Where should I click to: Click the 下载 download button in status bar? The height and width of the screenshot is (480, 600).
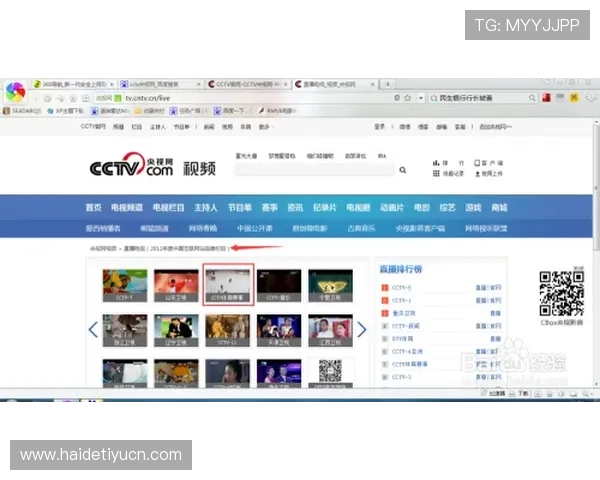coord(519,393)
